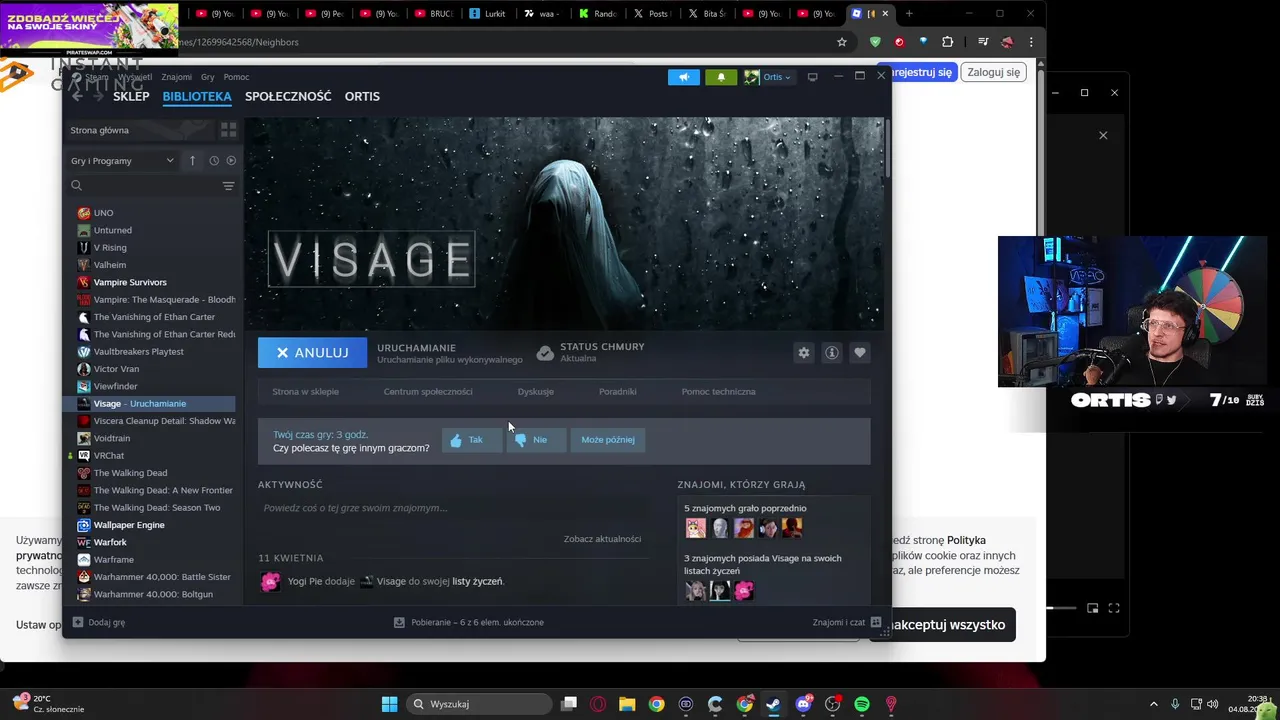Viewport: 1280px width, 720px height.
Task: Open taskbar system tray chevron
Action: coord(1153,704)
